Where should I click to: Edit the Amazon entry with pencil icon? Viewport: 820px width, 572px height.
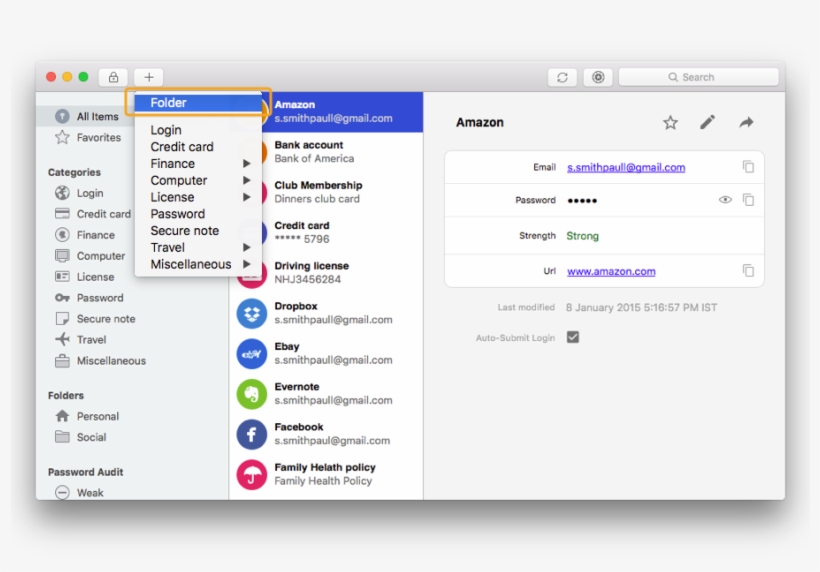pyautogui.click(x=707, y=122)
